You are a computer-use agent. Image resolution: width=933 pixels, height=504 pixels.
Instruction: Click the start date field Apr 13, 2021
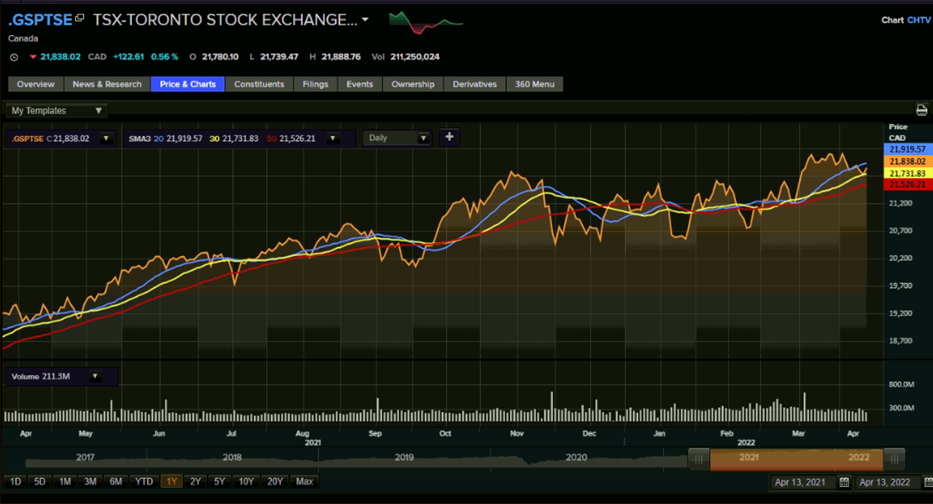(801, 482)
